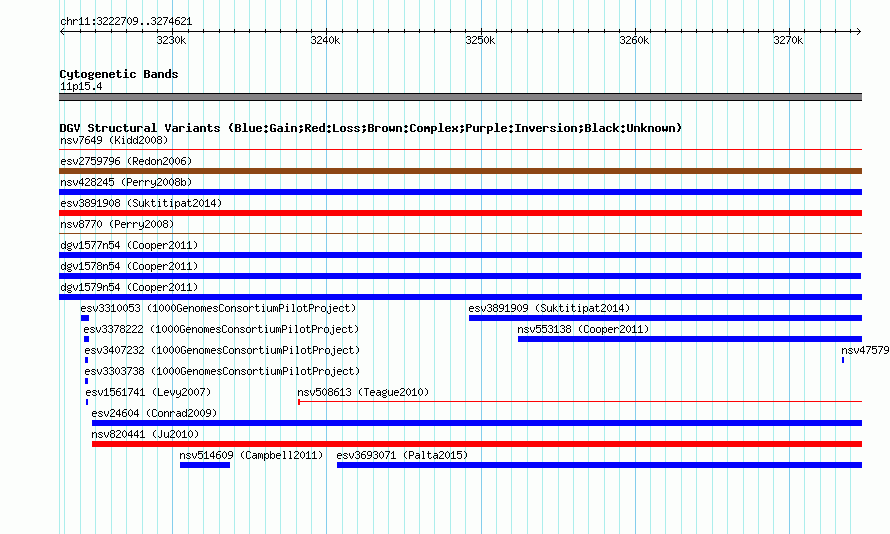Open esv3378222 1000GenomesConsortiumPilotProject label
Image resolution: width=890 pixels, height=534 pixels.
(221, 329)
